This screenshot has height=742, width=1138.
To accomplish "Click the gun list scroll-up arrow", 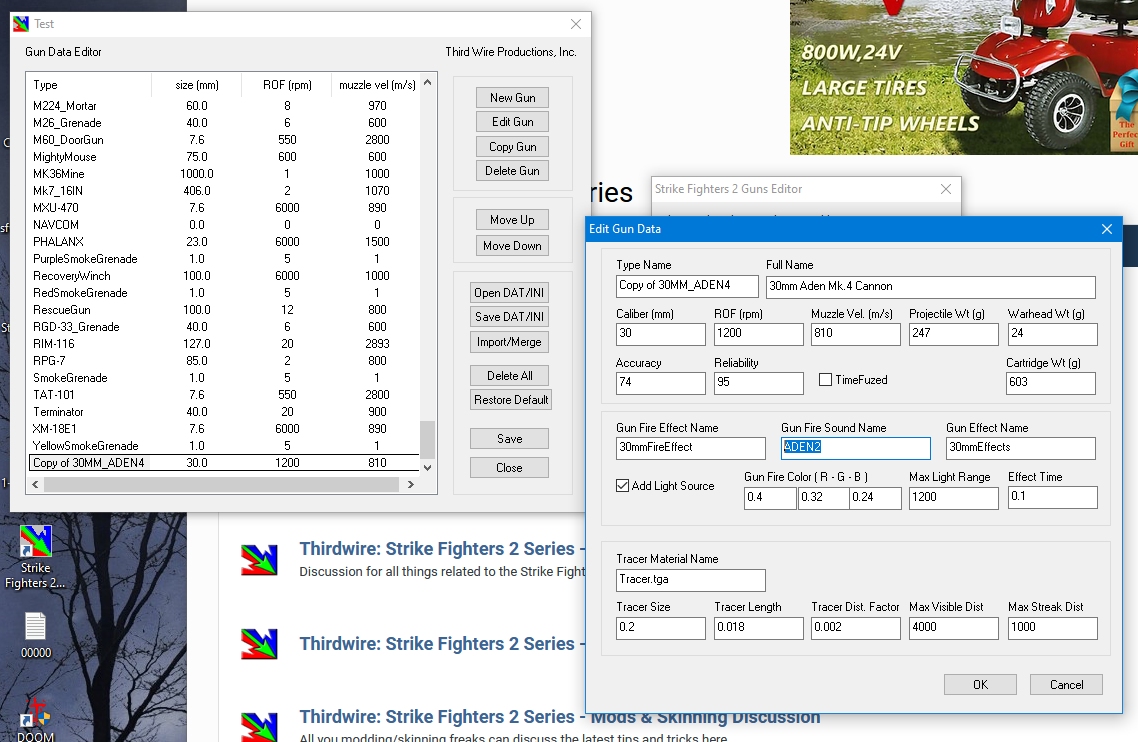I will (427, 82).
